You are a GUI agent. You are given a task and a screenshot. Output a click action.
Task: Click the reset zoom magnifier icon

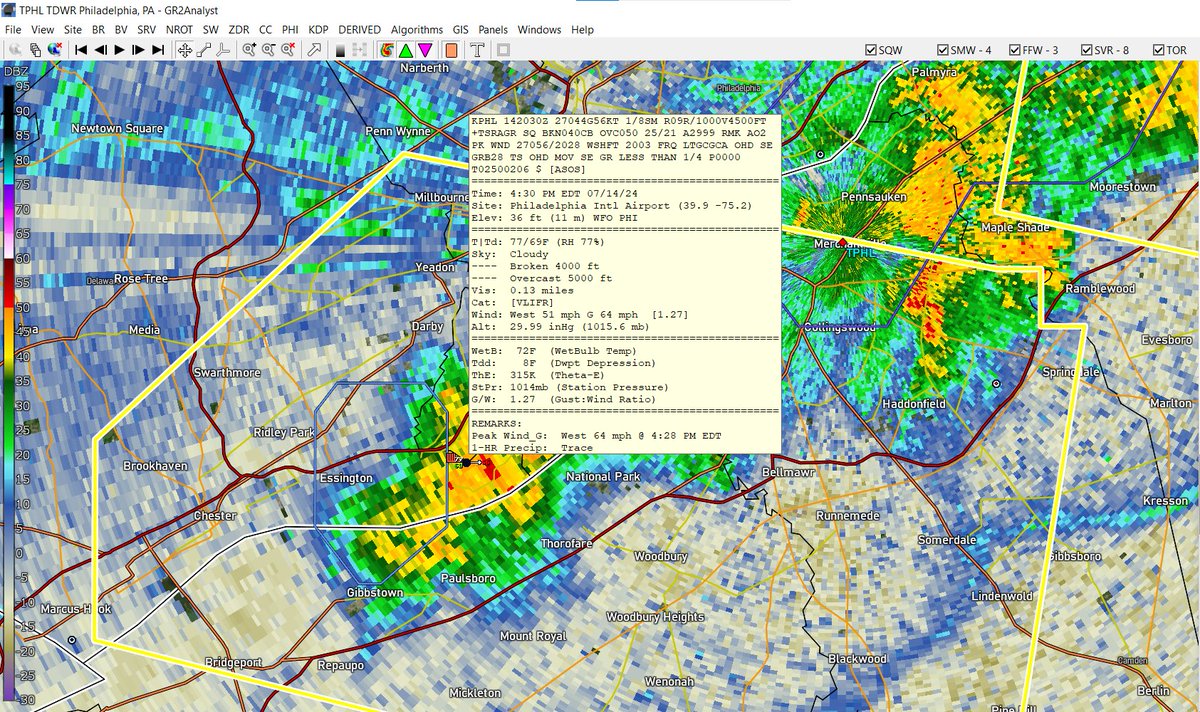click(288, 49)
